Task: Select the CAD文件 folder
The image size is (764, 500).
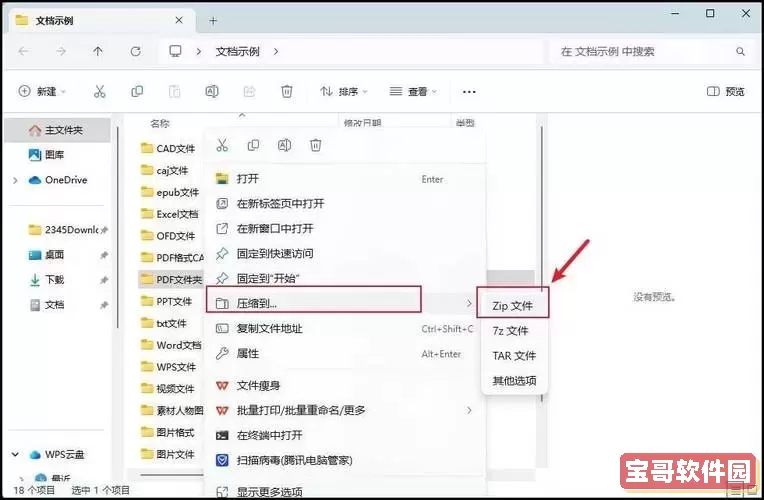Action: click(168, 148)
